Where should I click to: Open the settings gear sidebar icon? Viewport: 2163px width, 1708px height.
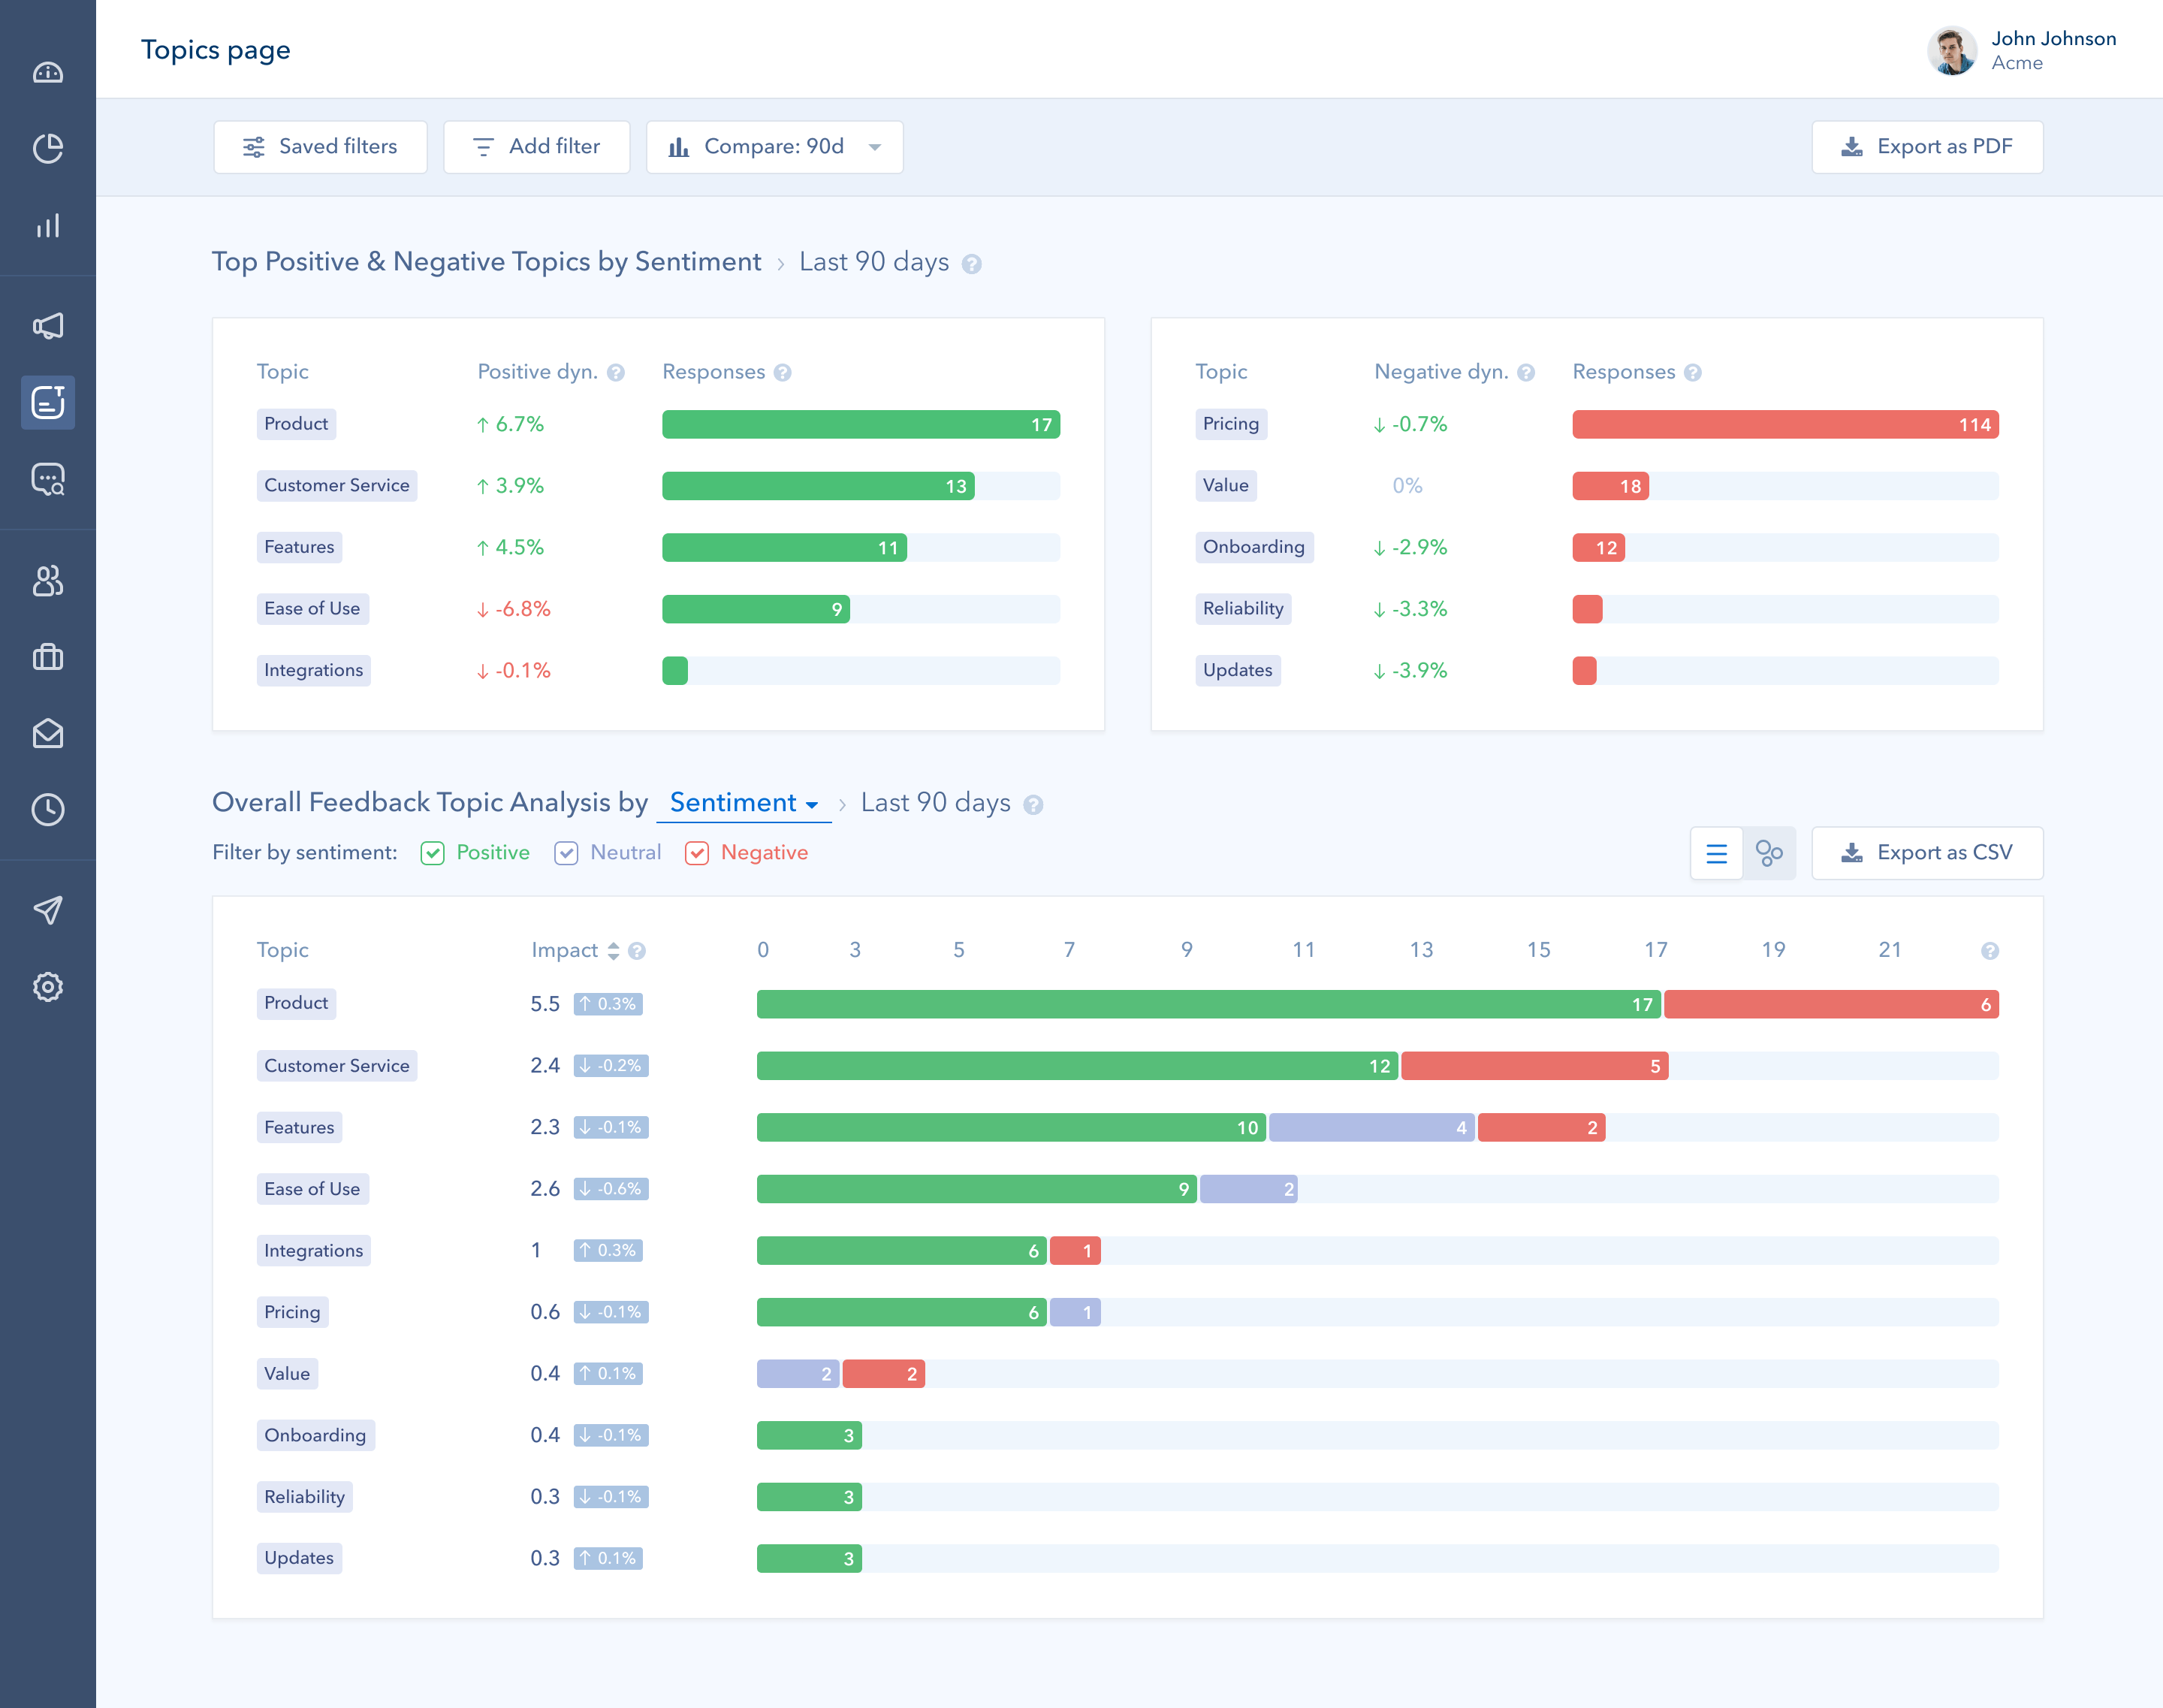point(48,987)
